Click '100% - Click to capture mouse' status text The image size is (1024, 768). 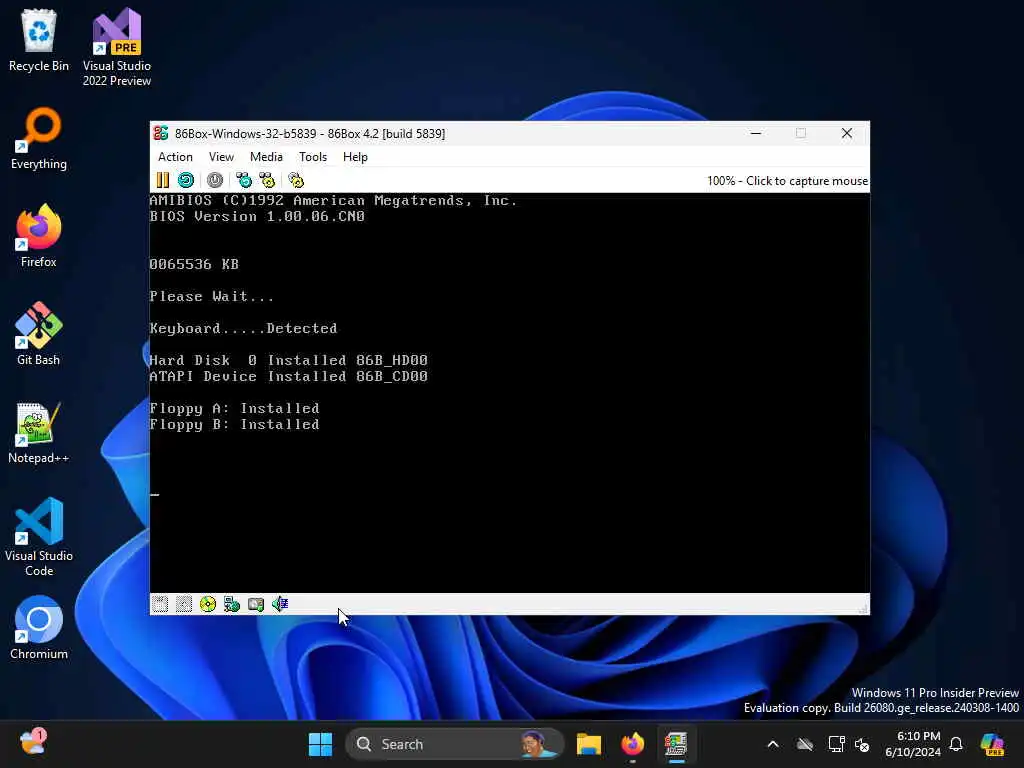[787, 181]
